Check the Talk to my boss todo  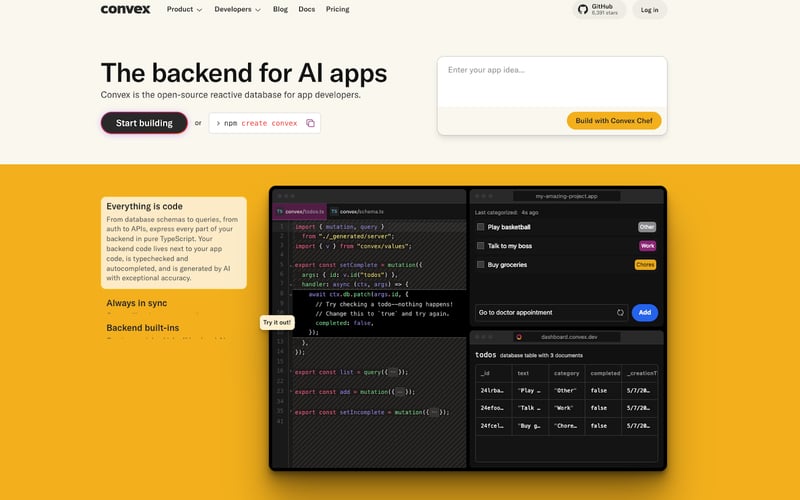[480, 245]
